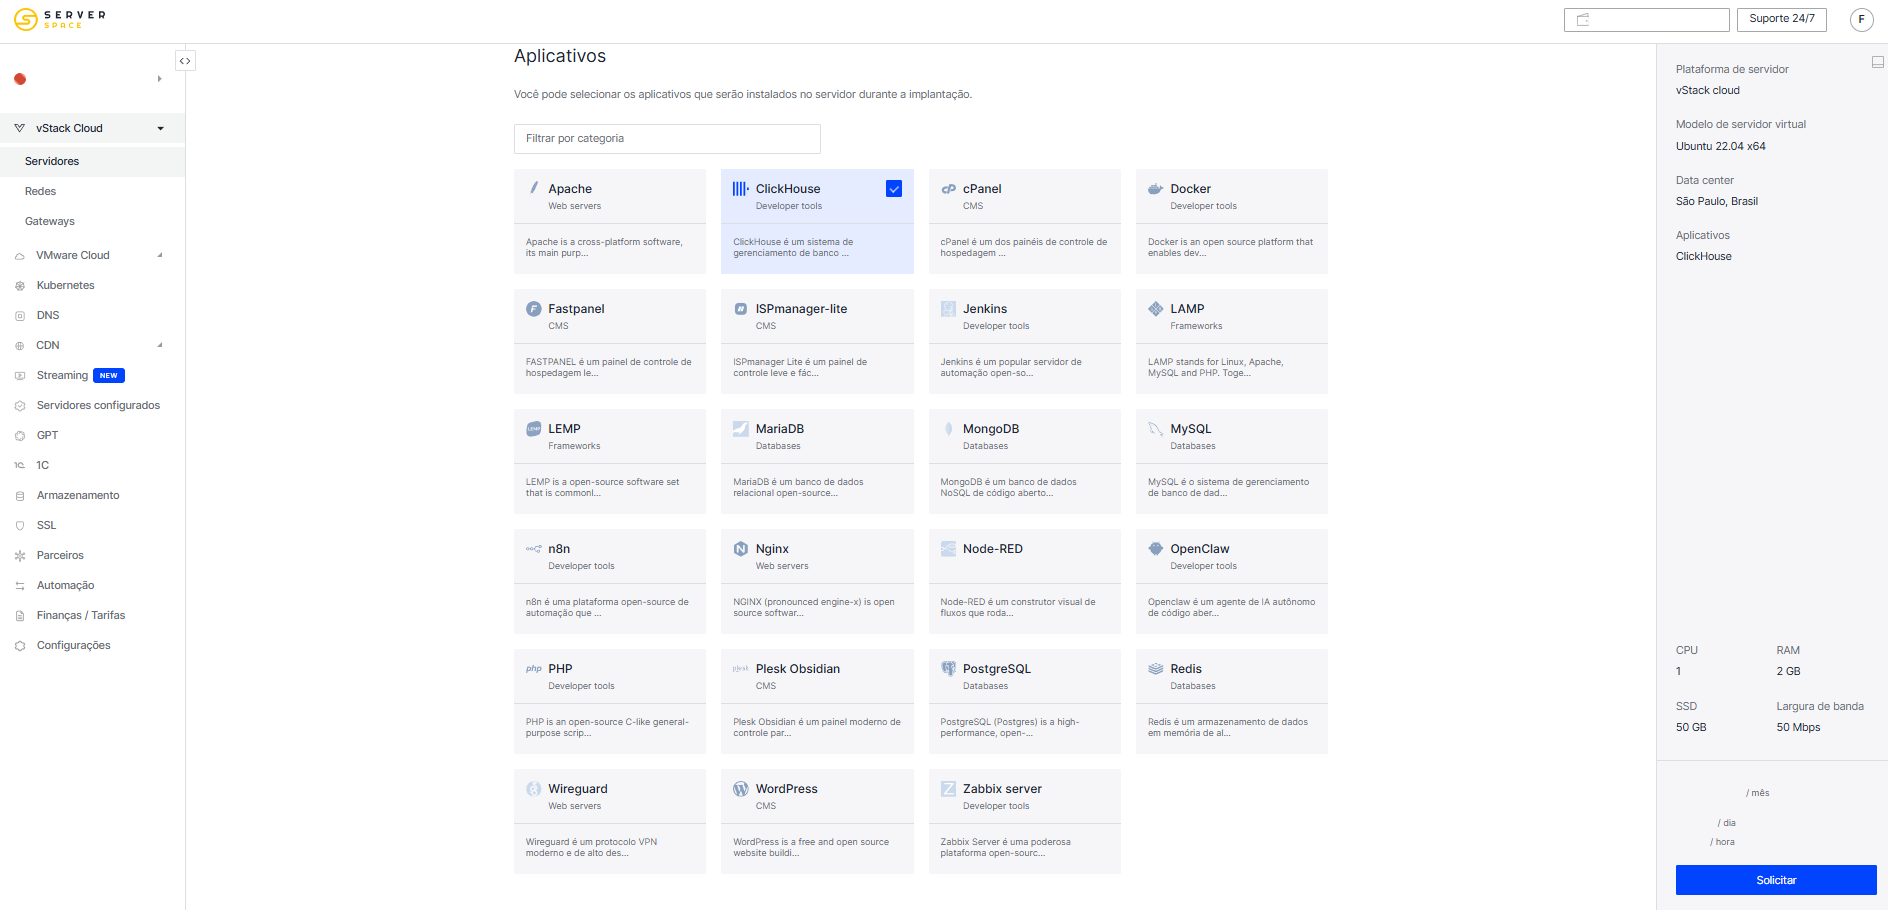1888x910 pixels.
Task: Expand the VMware Cloud submenu
Action: (160, 255)
